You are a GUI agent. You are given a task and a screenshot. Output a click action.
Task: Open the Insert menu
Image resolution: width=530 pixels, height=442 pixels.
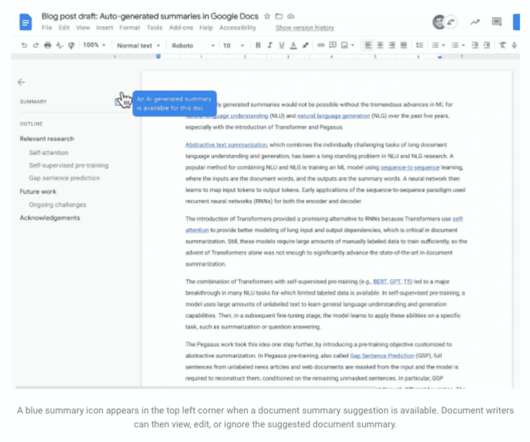104,28
